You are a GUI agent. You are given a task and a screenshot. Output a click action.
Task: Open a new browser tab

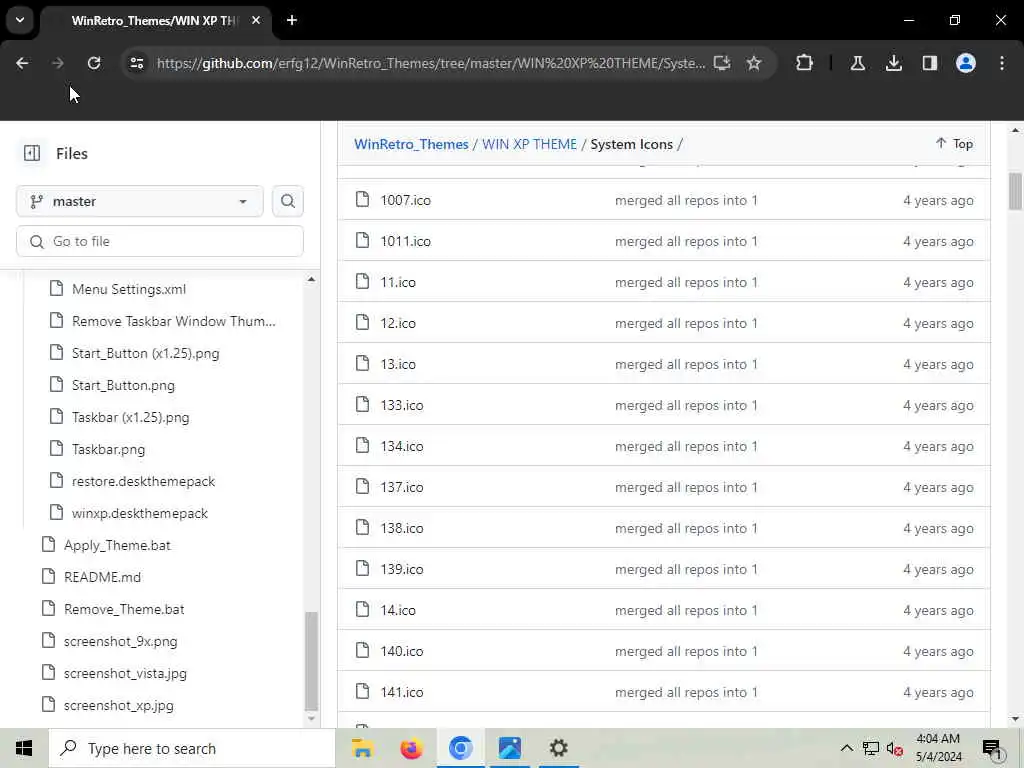coord(292,20)
